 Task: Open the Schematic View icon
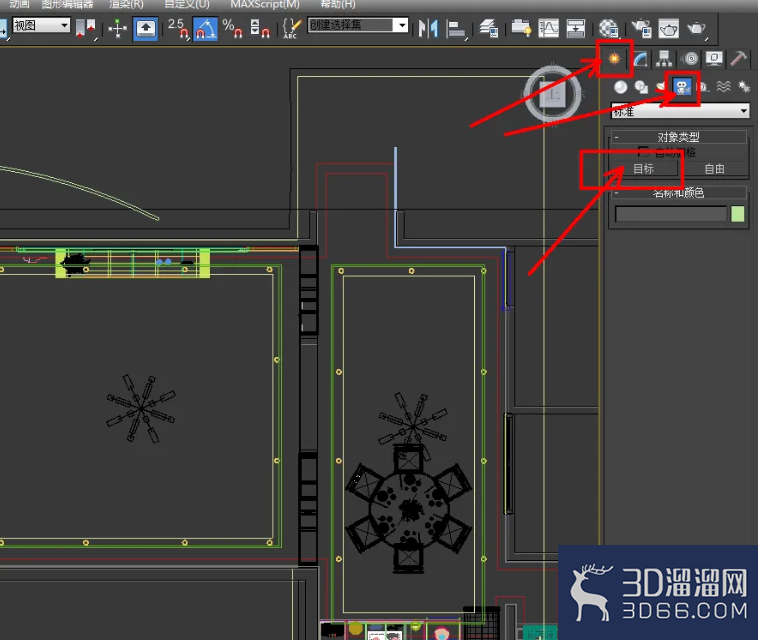(x=576, y=29)
